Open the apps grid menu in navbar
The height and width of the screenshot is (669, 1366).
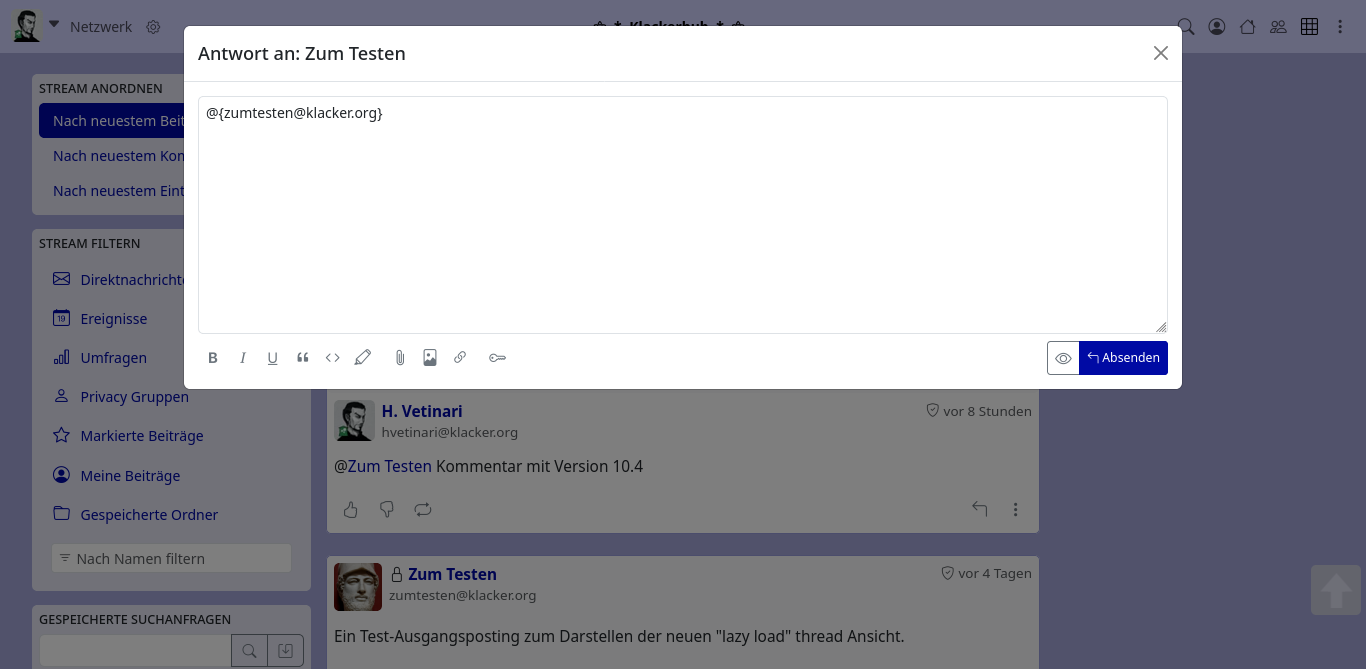[x=1309, y=27]
